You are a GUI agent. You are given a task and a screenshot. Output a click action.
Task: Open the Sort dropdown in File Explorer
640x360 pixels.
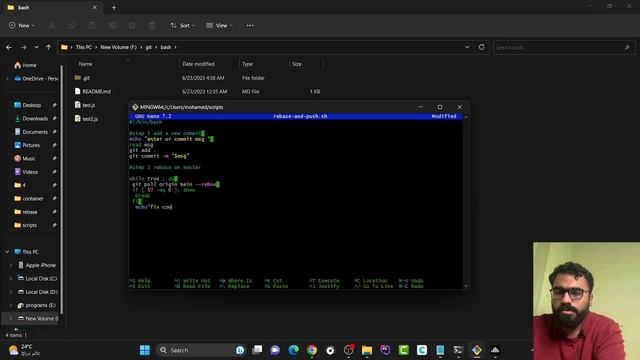click(182, 25)
